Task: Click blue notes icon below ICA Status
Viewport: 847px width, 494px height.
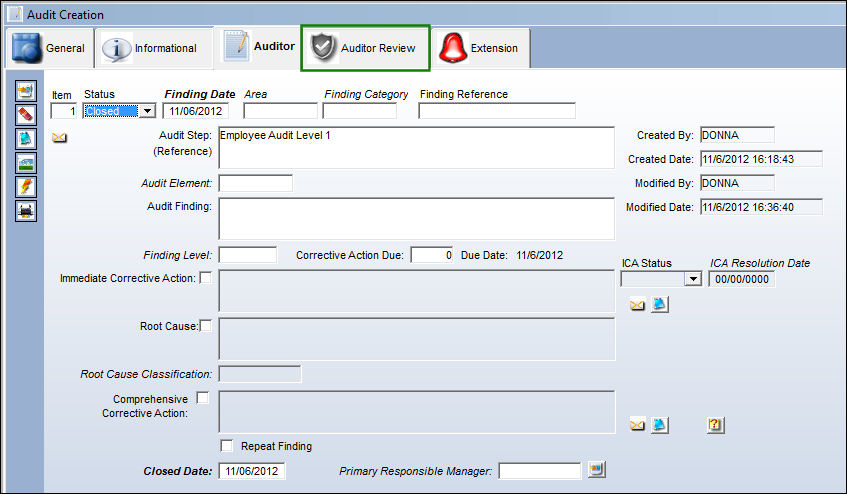Action: [x=660, y=304]
